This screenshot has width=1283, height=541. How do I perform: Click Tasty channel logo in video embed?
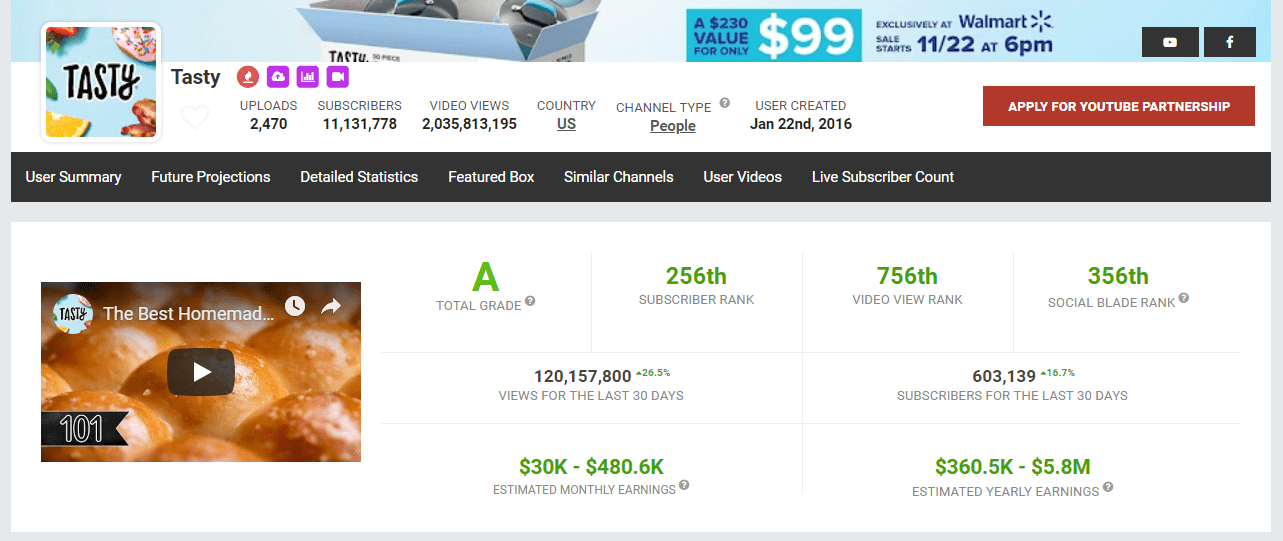click(71, 313)
